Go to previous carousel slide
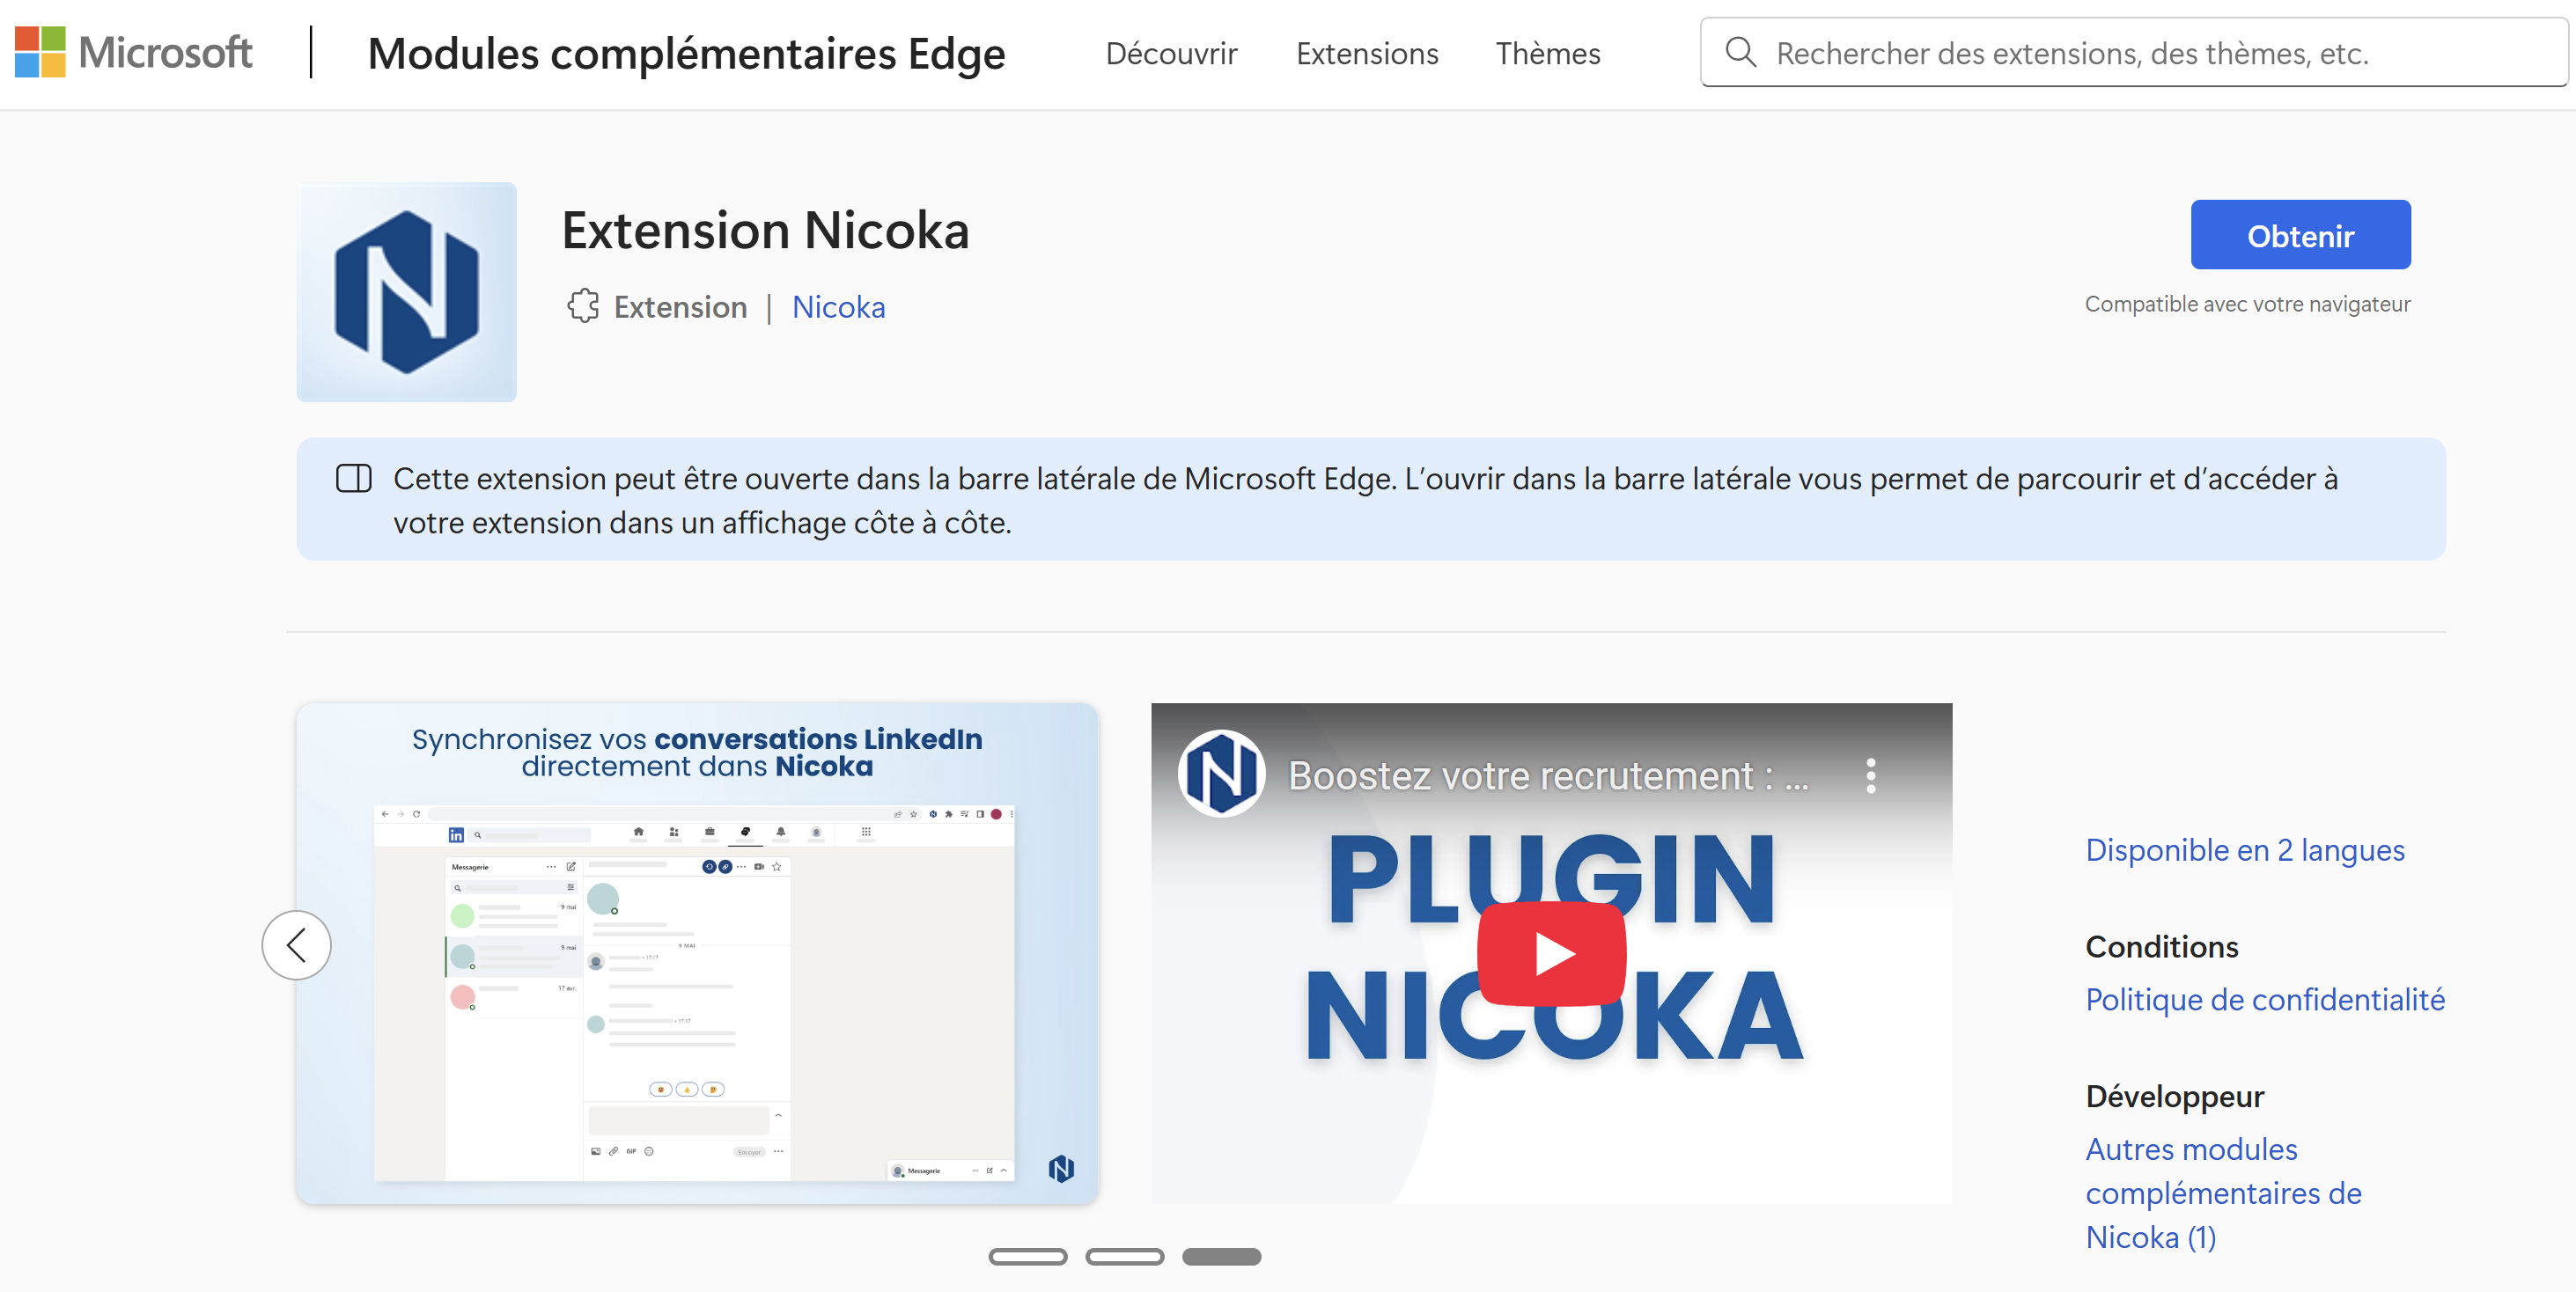Screen dimensions: 2576x1292 point(297,945)
